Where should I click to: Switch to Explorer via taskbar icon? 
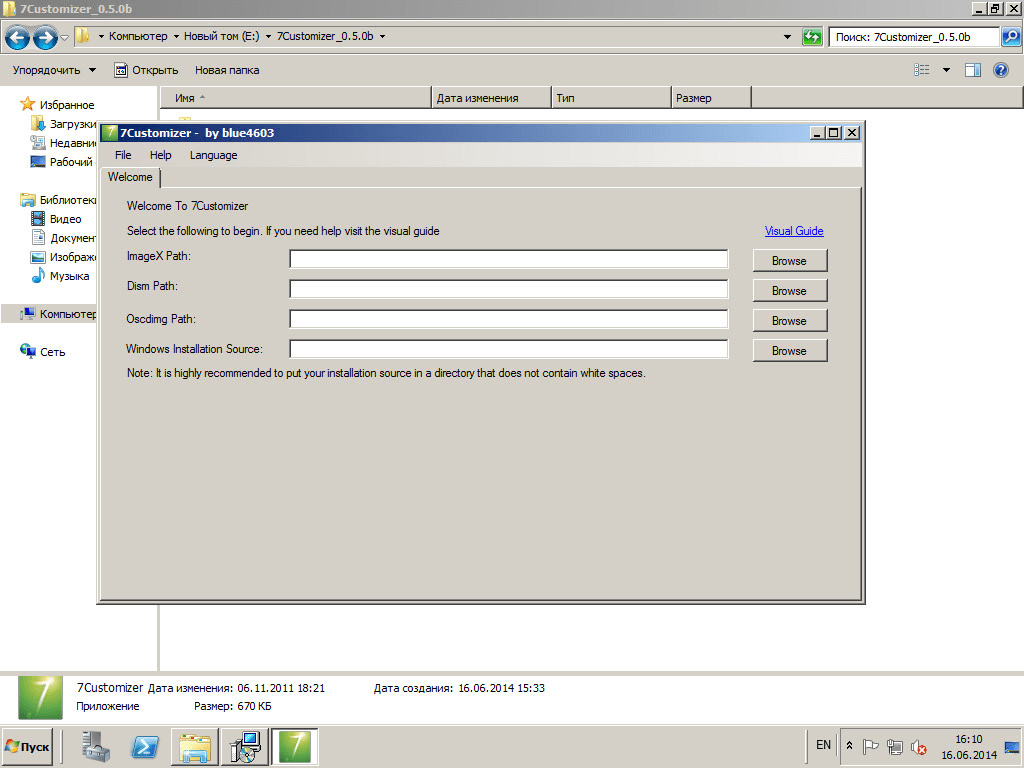coord(195,746)
